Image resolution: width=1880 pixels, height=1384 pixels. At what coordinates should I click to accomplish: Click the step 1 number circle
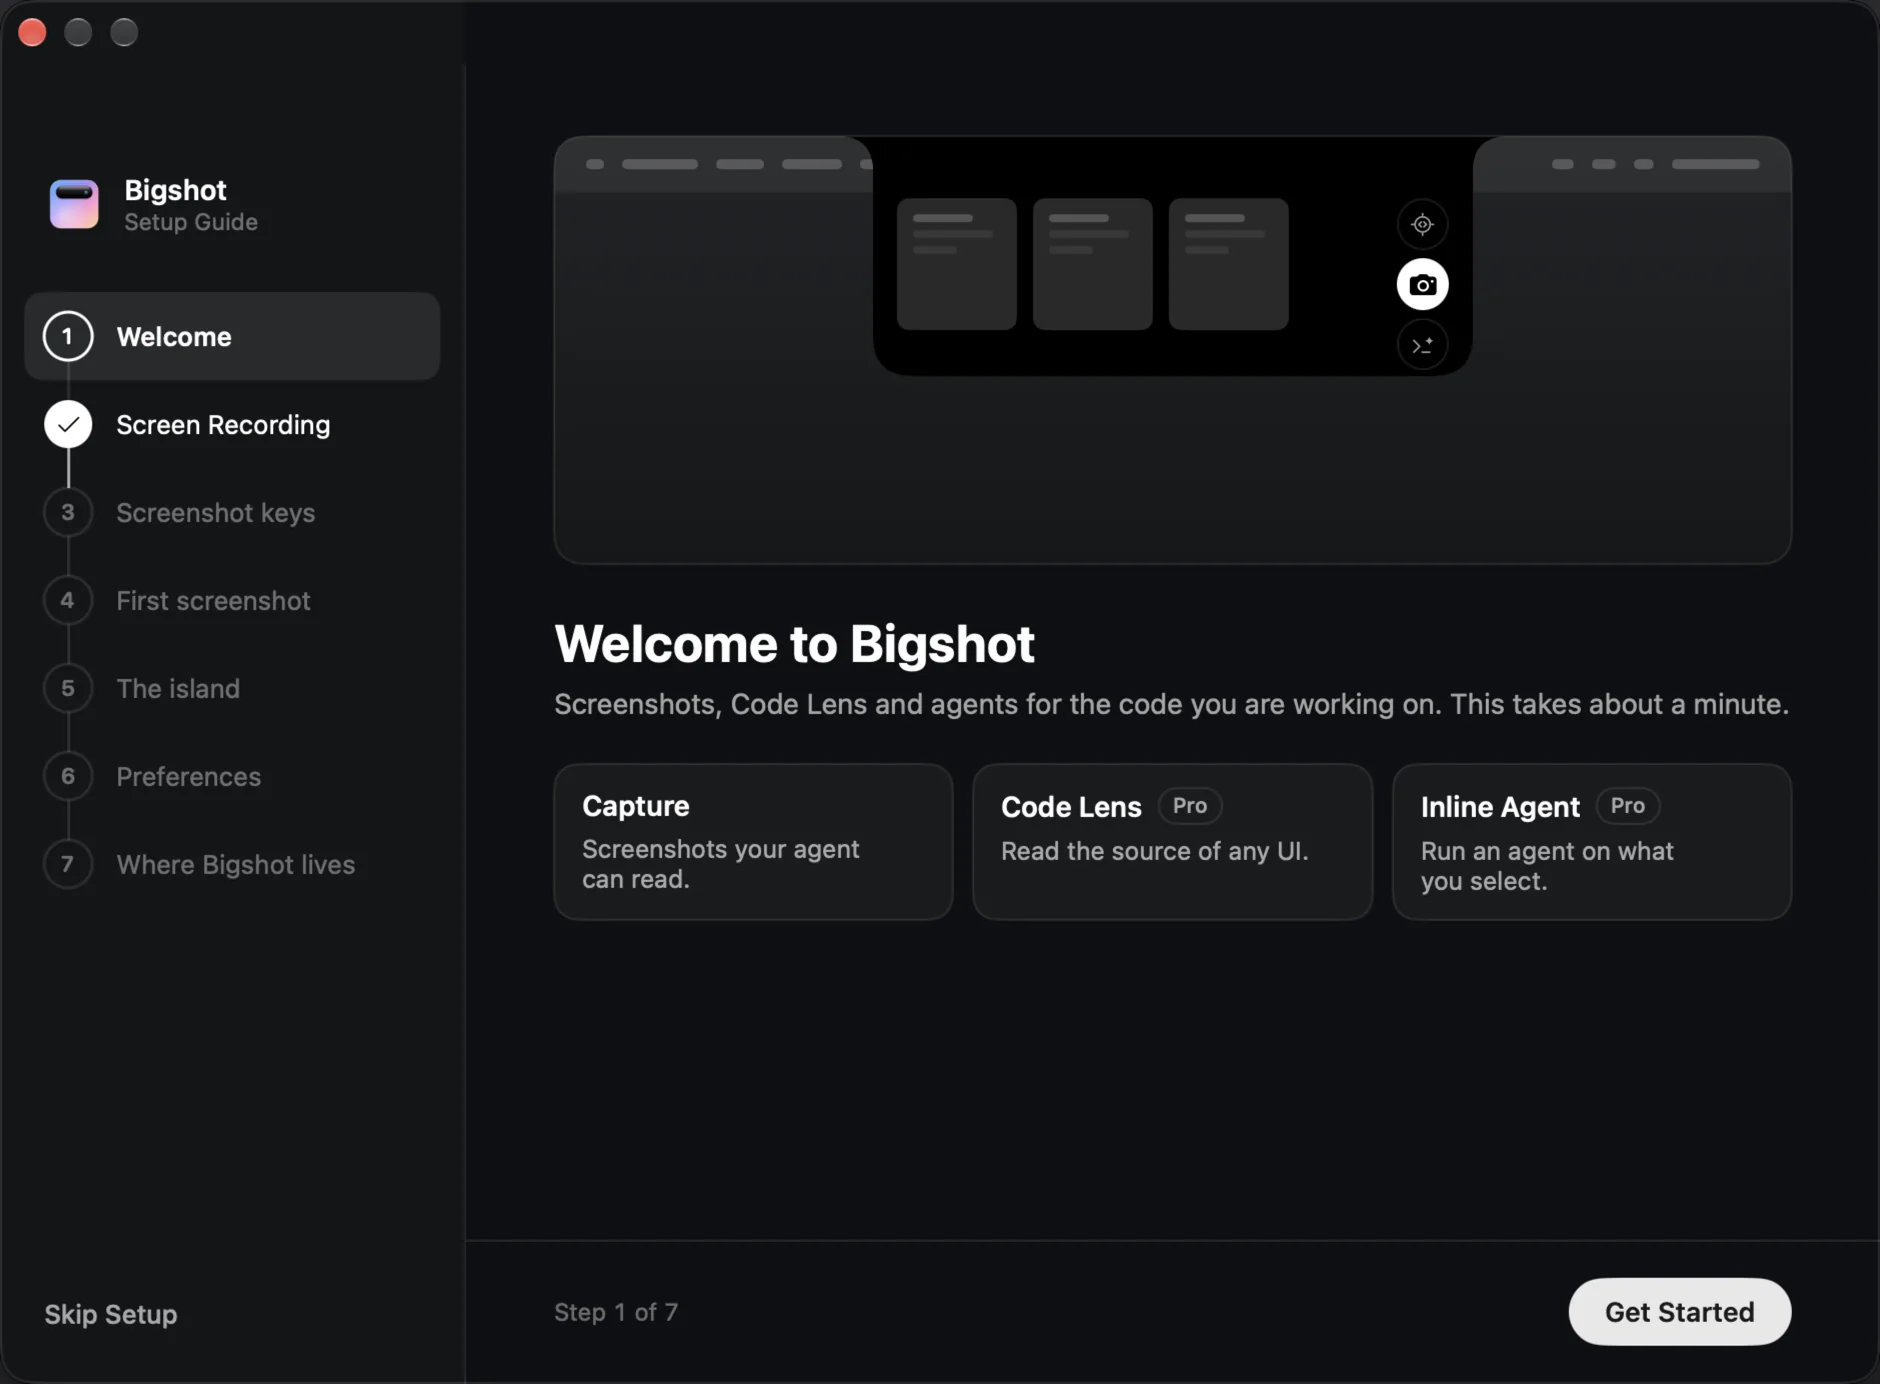[x=68, y=337]
